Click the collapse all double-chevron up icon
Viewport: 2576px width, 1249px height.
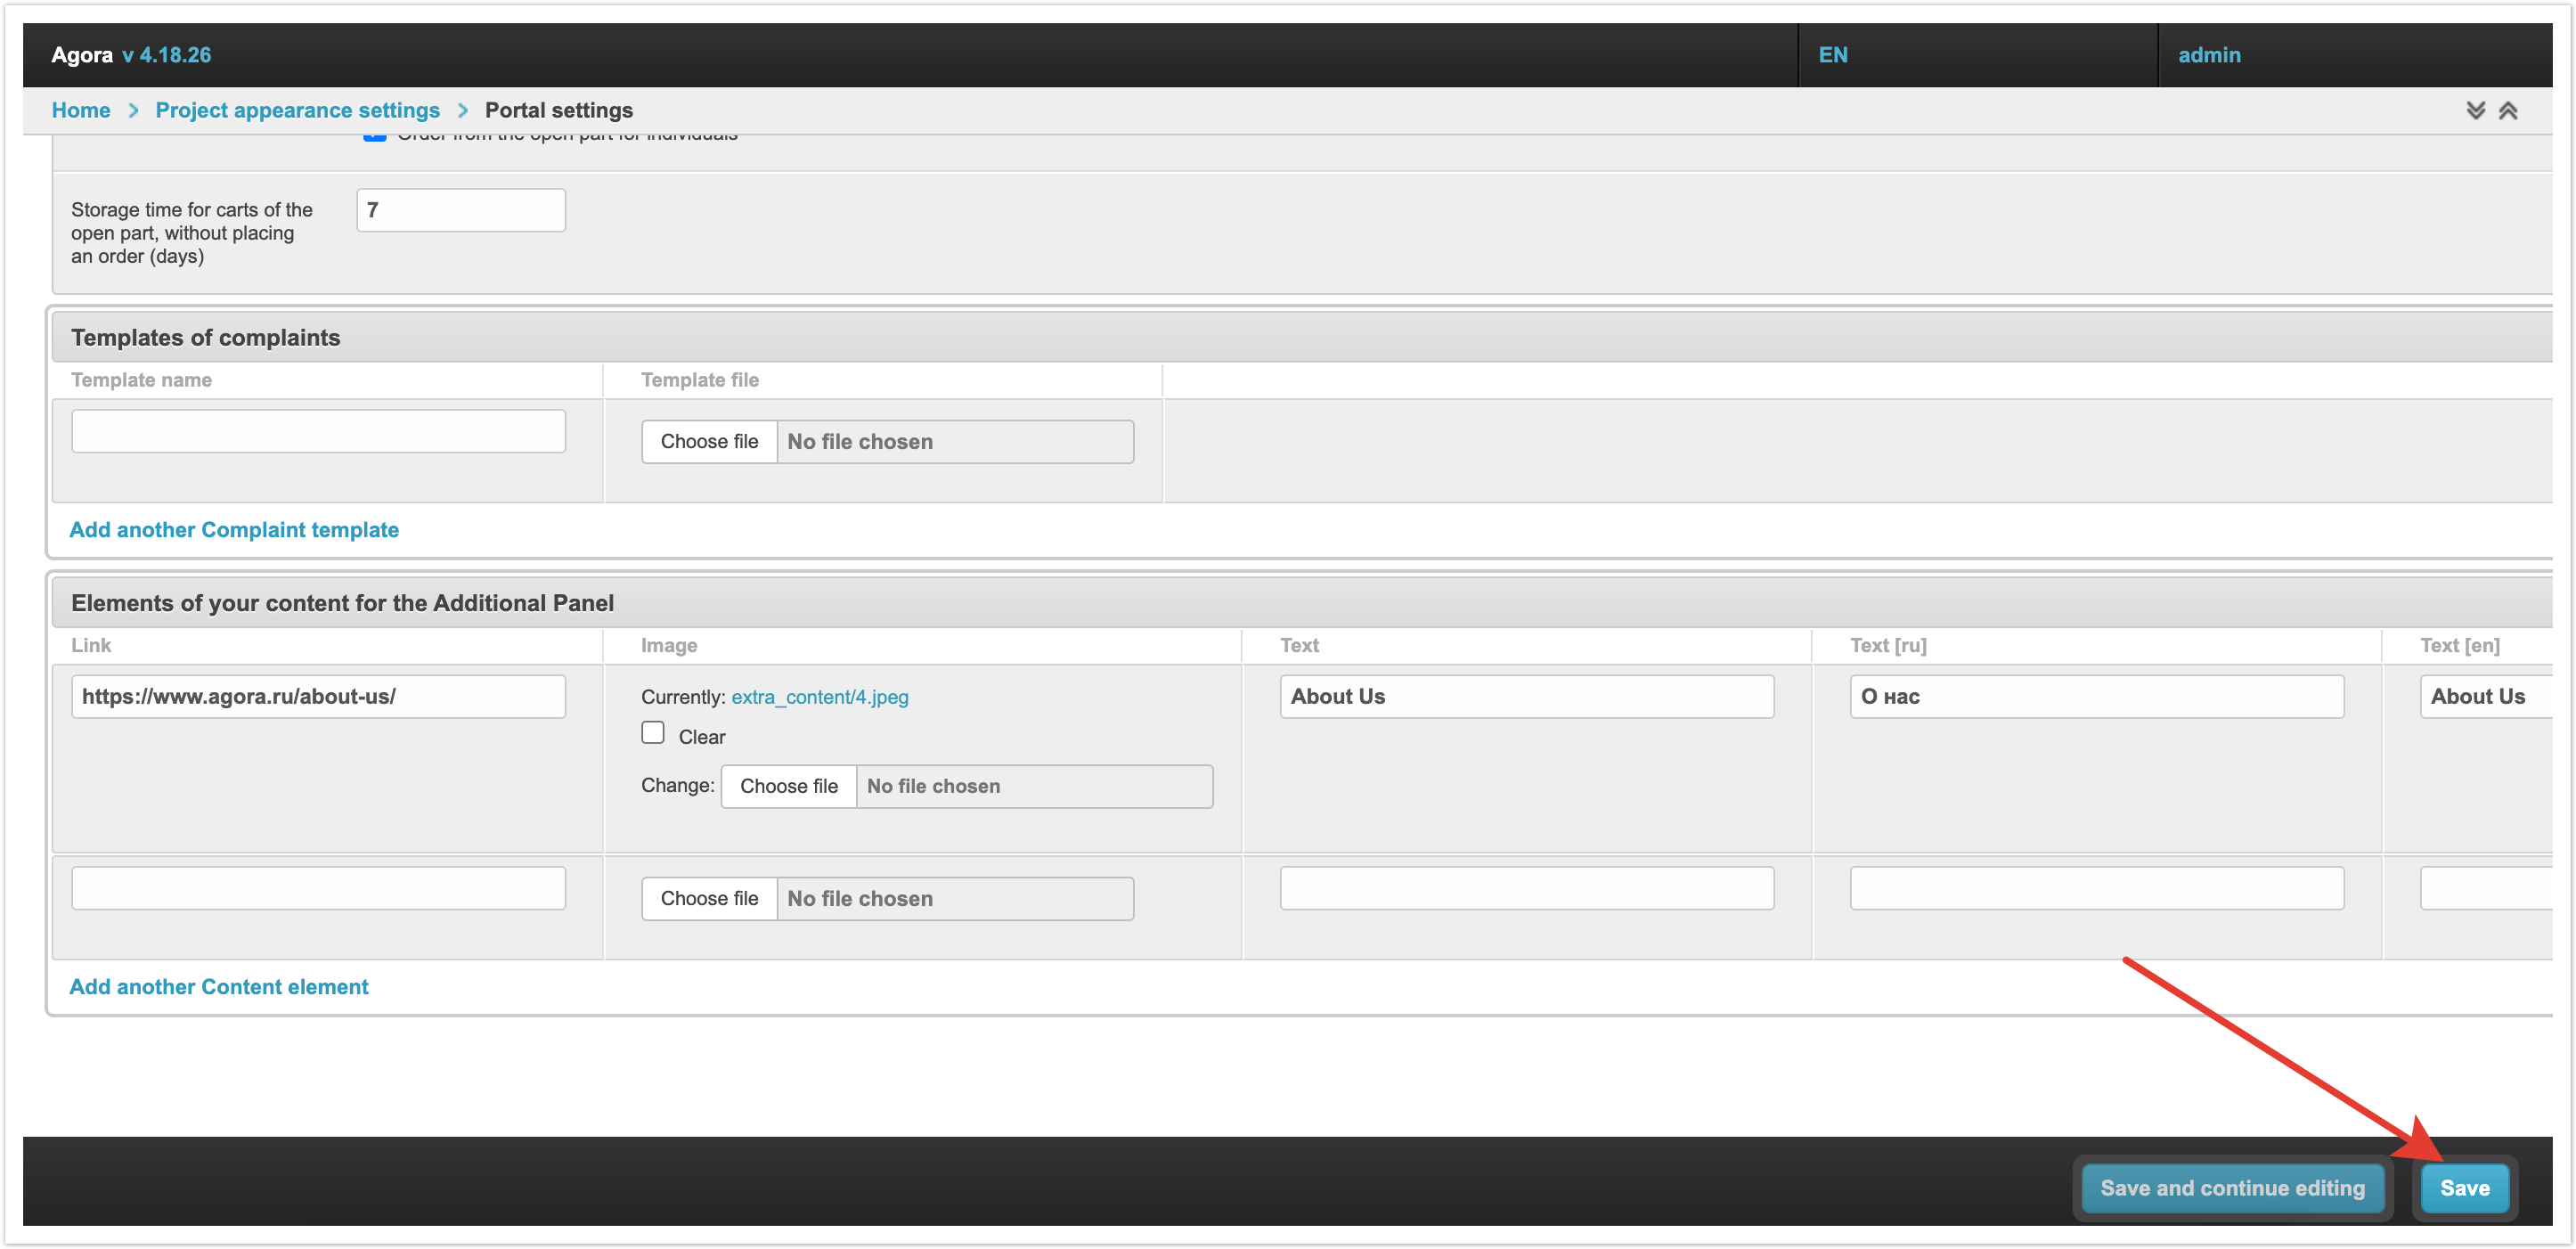tap(2507, 110)
